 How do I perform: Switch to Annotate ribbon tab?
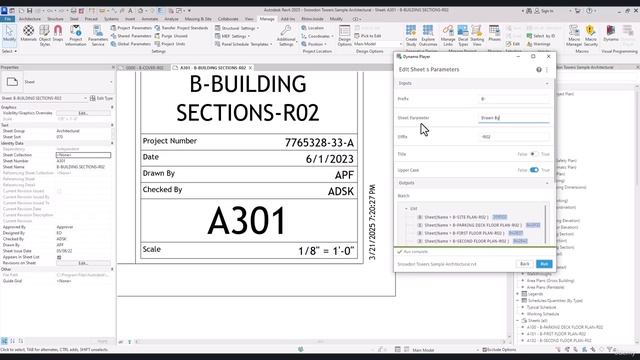(x=149, y=19)
